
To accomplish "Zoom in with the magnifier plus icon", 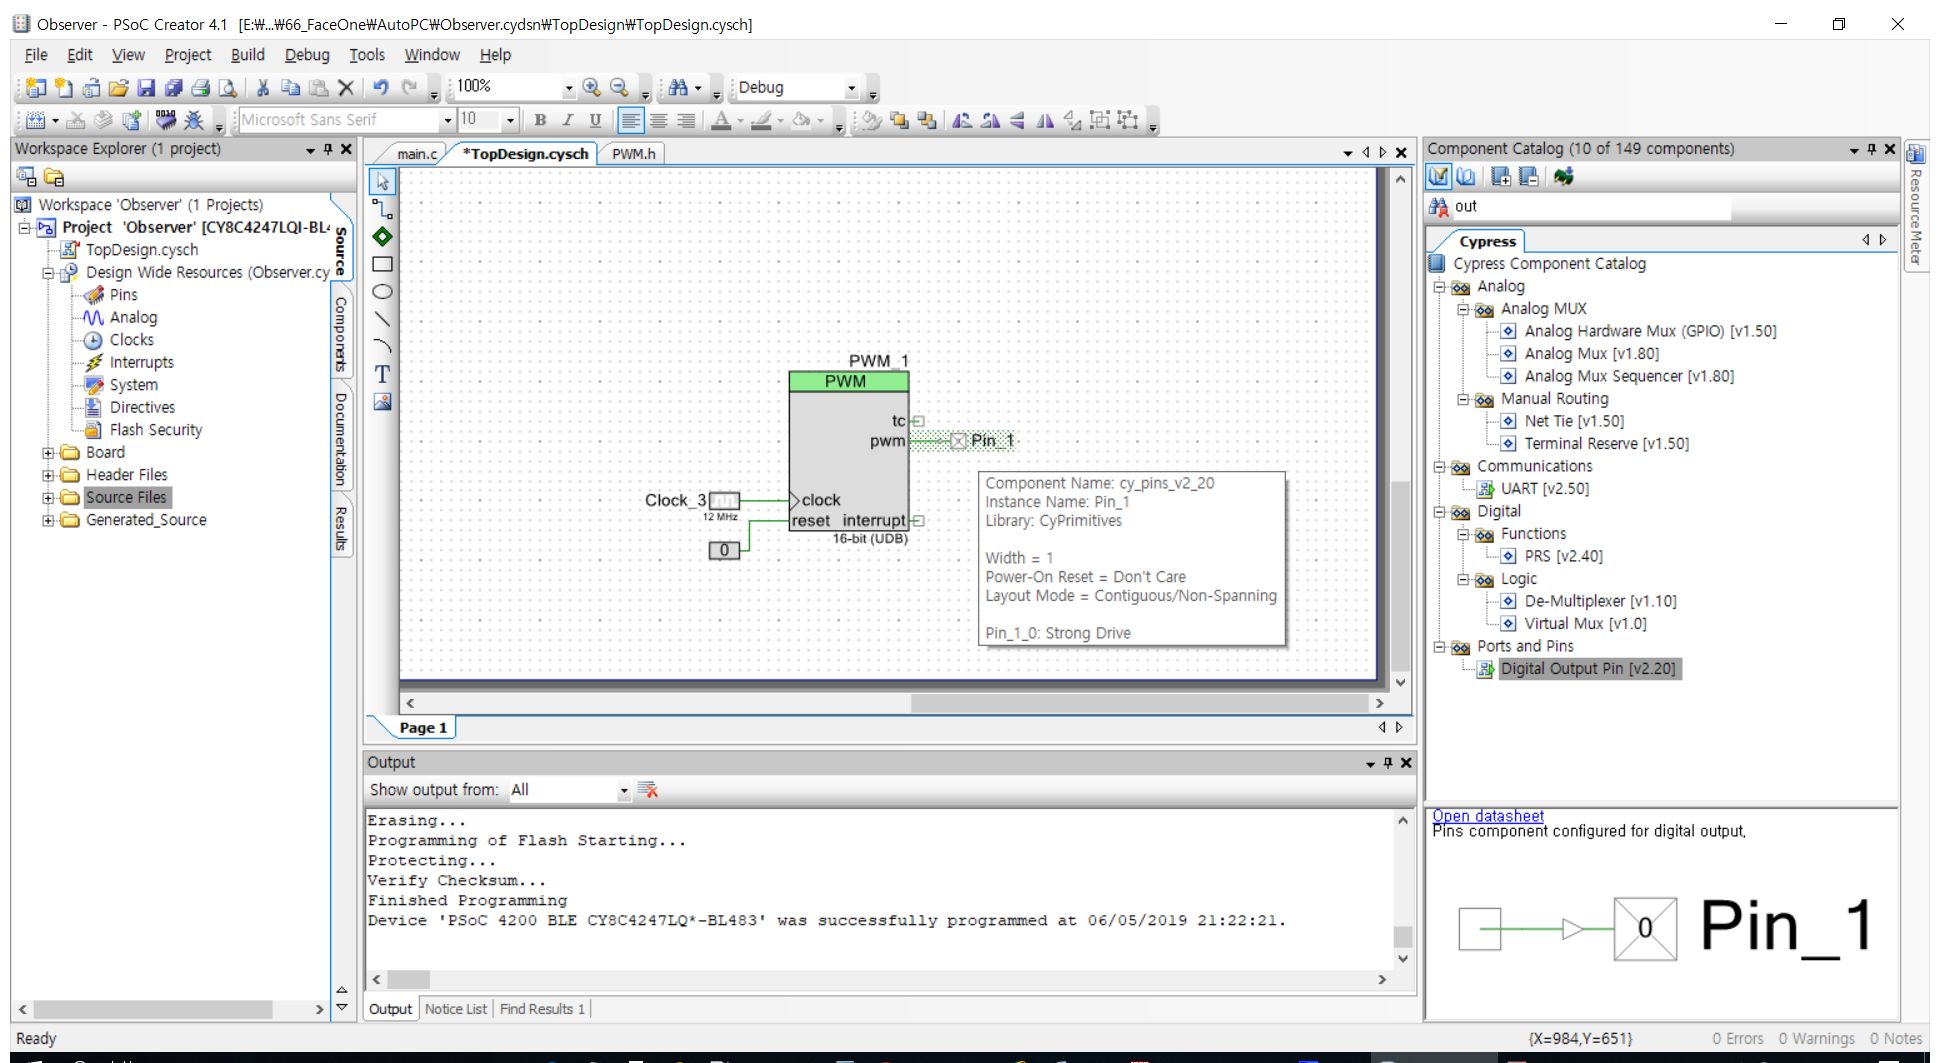I will pyautogui.click(x=591, y=88).
